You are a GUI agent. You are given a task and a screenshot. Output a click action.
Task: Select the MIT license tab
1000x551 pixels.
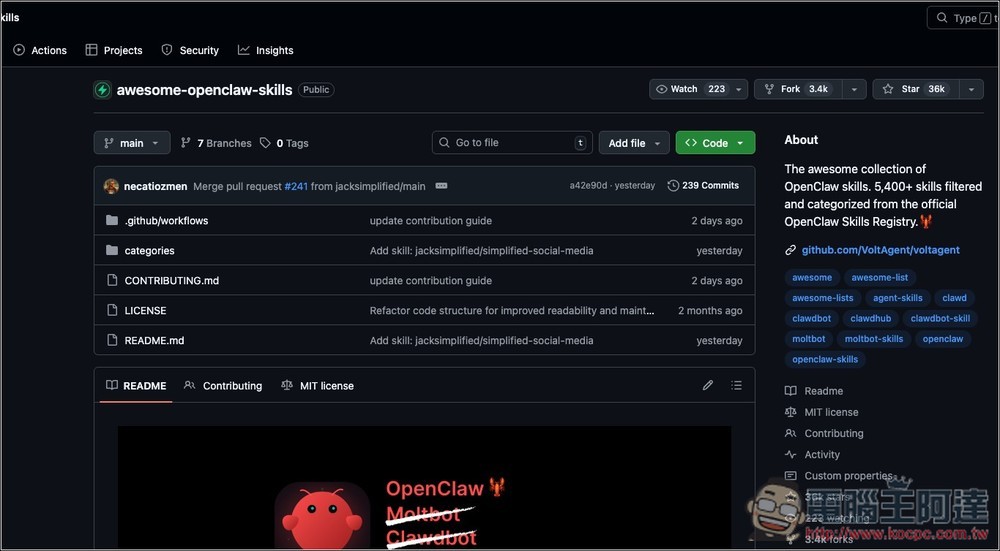coord(317,386)
